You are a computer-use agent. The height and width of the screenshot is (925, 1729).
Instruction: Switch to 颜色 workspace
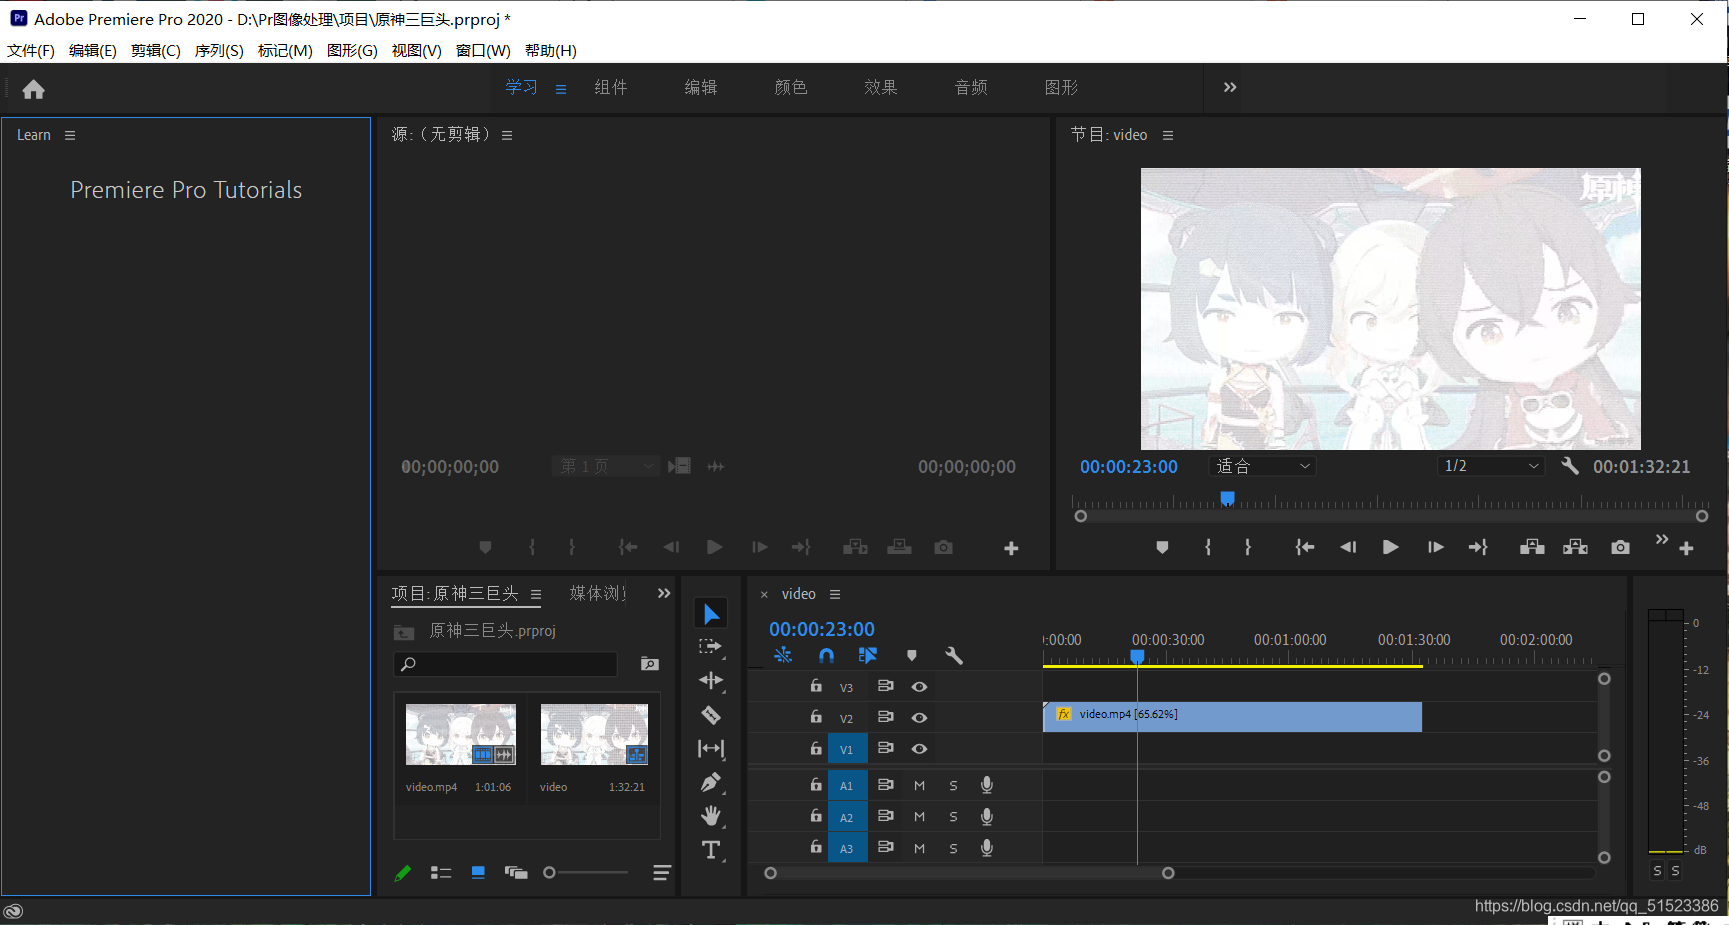point(791,88)
